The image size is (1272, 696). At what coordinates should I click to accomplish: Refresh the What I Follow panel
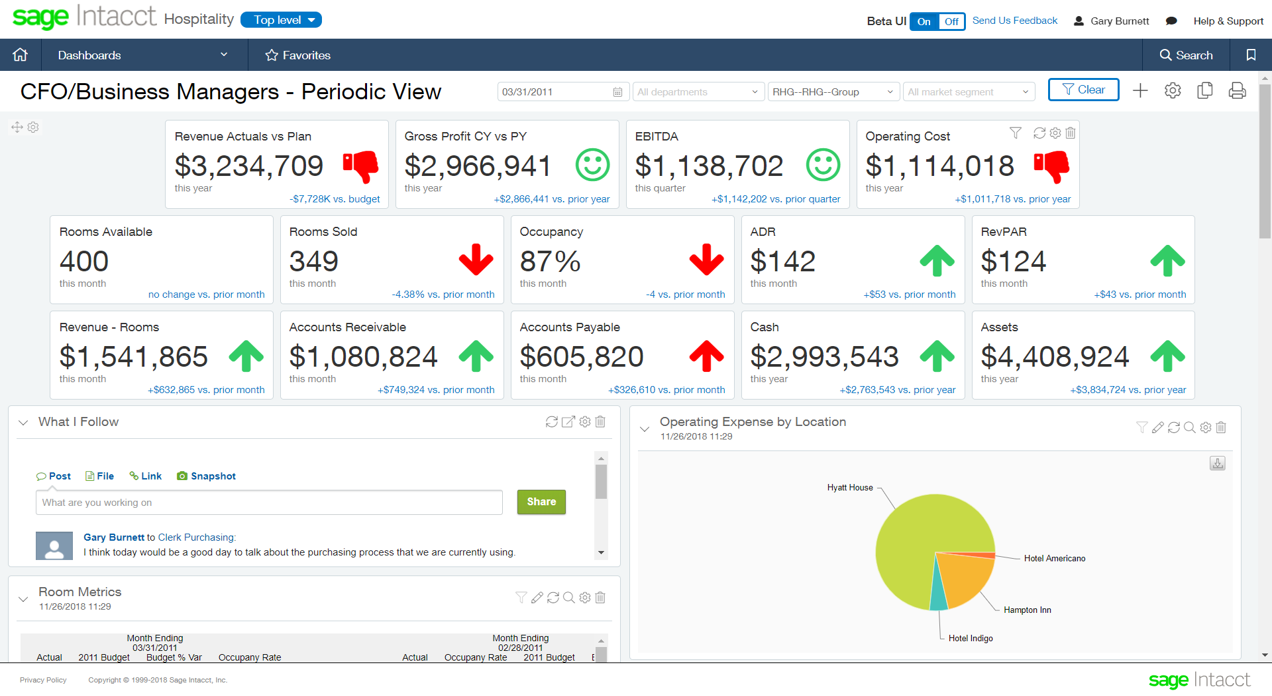(x=551, y=422)
